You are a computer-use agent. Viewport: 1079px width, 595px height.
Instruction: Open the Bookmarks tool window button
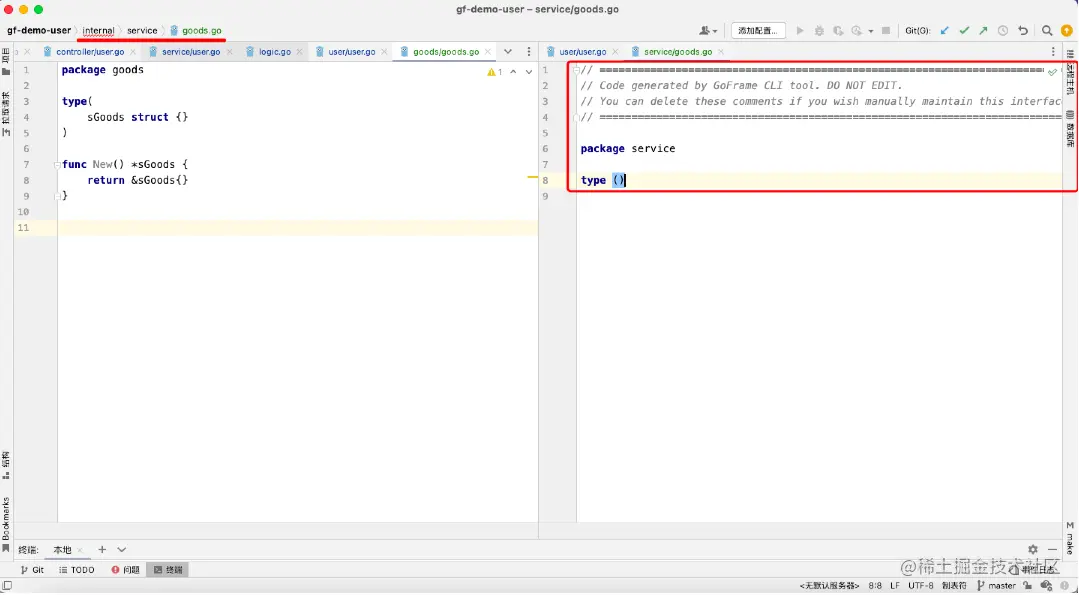click(6, 525)
